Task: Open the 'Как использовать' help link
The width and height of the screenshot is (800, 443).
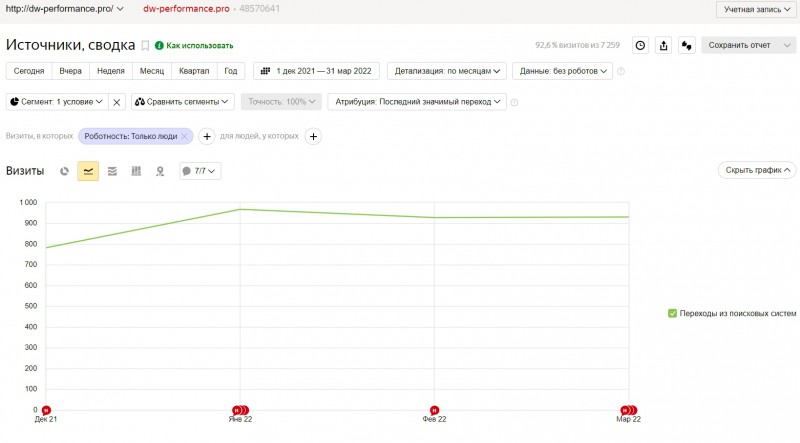Action: click(x=194, y=45)
